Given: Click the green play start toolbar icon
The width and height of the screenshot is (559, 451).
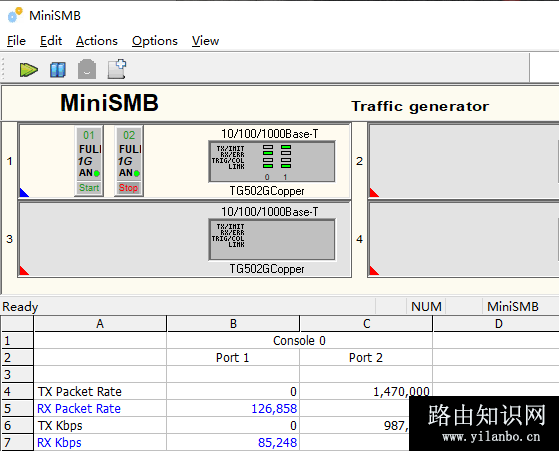Looking at the screenshot, I should 29,70.
